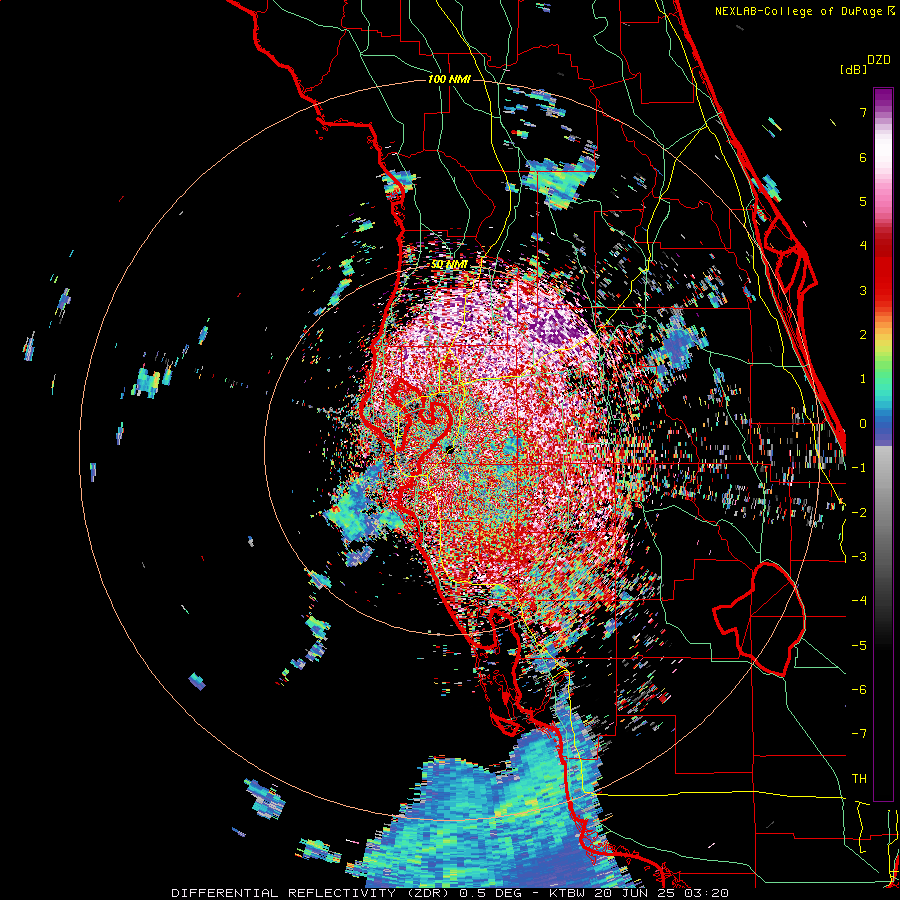900x900 pixels.
Task: Select the -1 value on the color scale
Action: pyautogui.click(x=859, y=468)
